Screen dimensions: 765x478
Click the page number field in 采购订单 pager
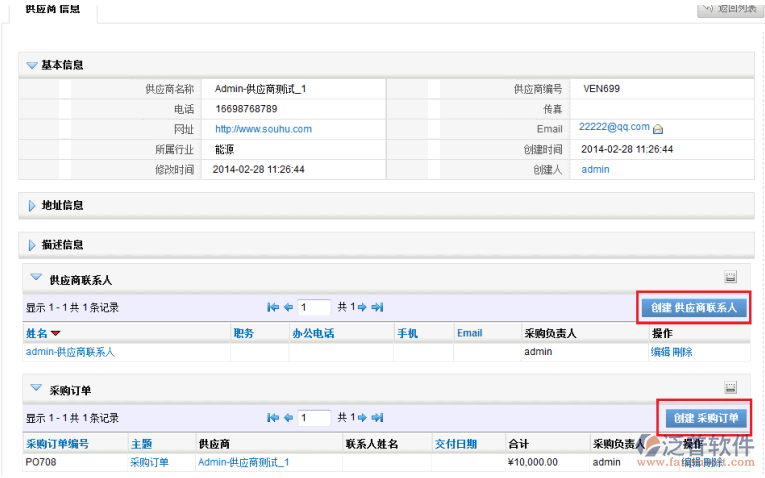[x=314, y=418]
